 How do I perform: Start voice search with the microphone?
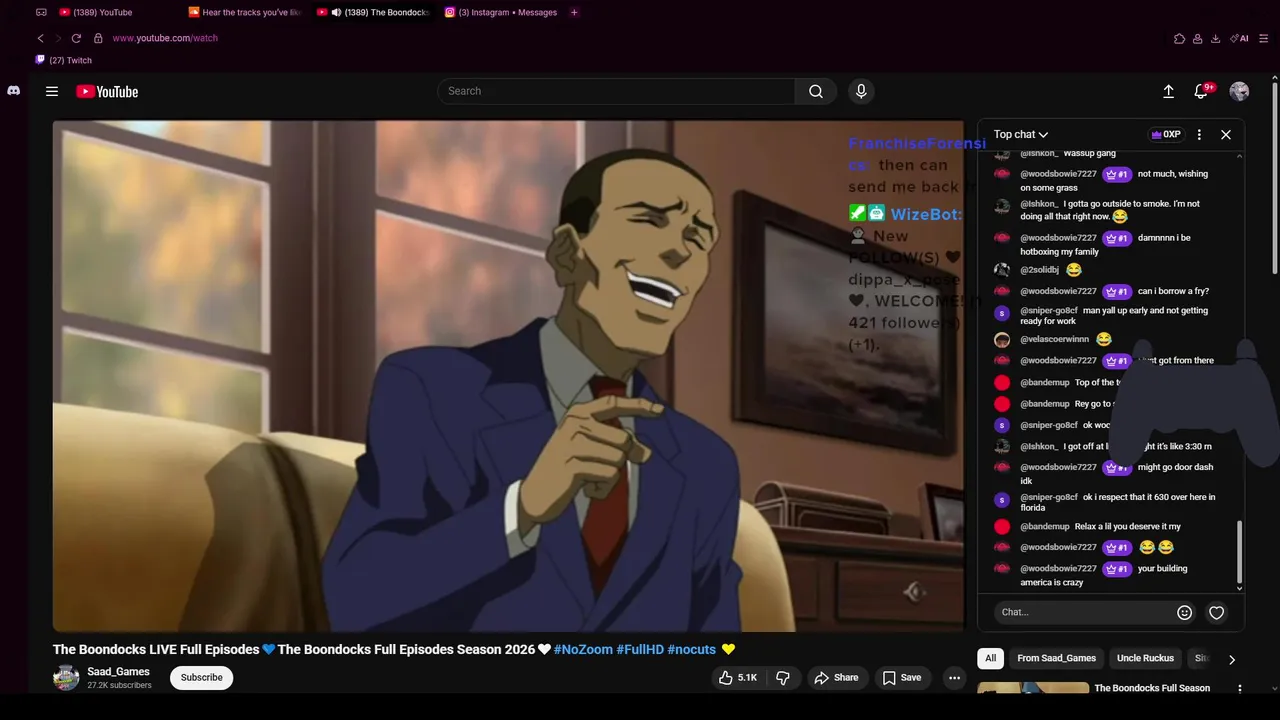861,91
